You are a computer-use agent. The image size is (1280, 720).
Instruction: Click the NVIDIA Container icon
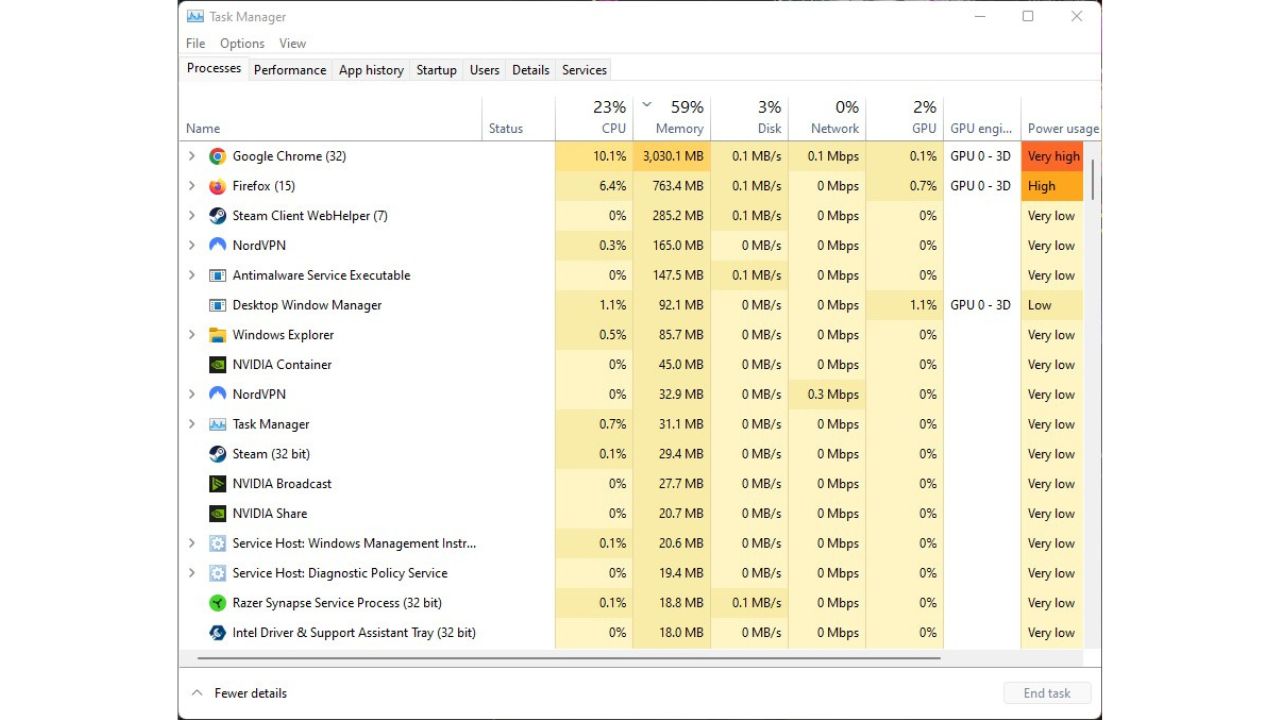[x=217, y=365]
